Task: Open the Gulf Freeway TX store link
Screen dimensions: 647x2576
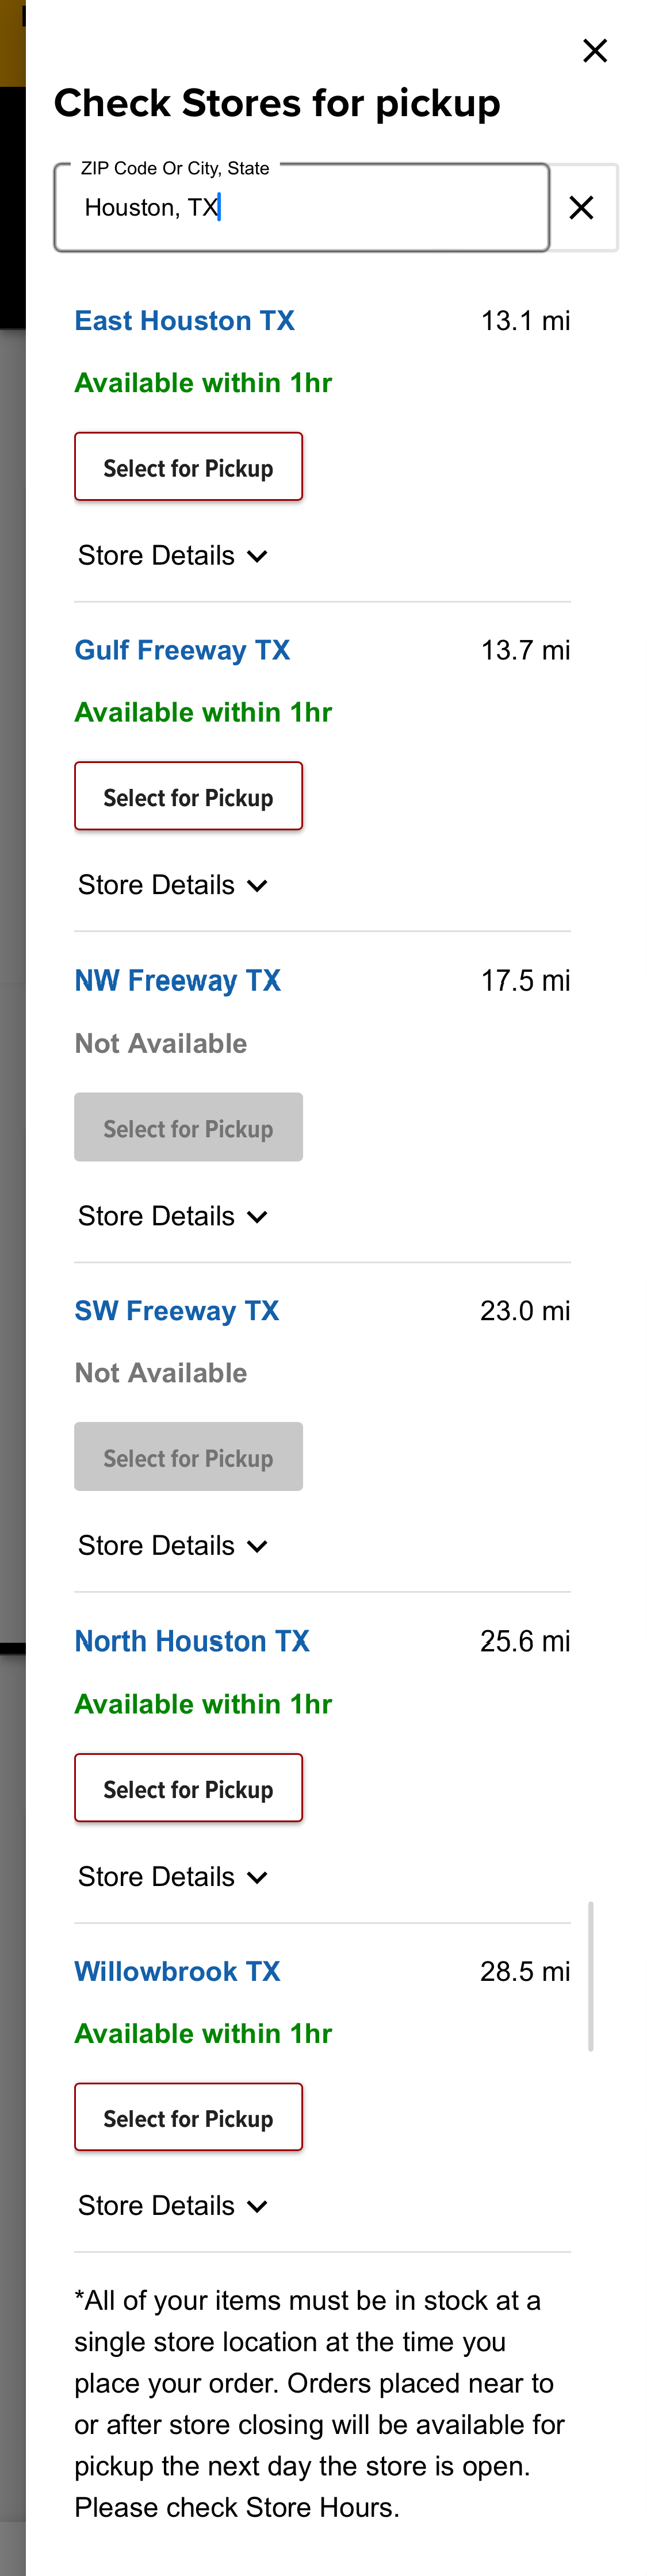Action: click(x=182, y=649)
